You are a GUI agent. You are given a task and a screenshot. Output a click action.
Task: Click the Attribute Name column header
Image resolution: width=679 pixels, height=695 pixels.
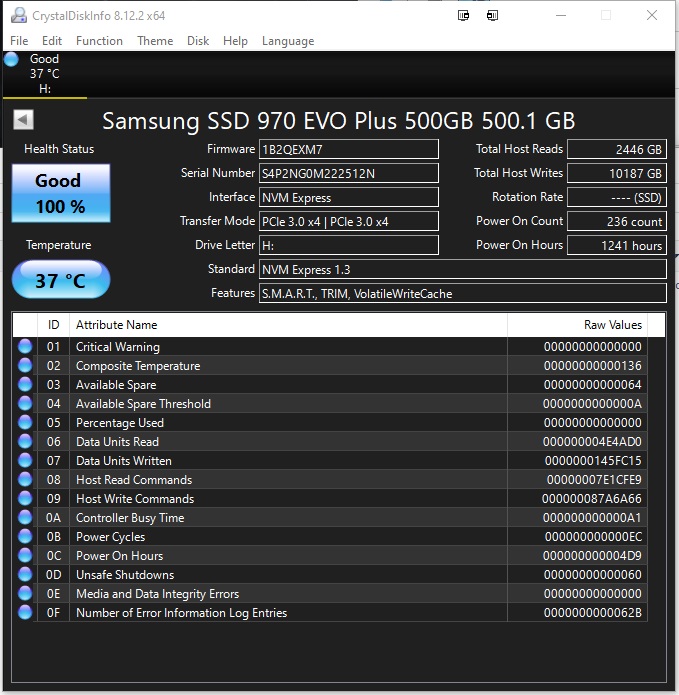click(x=289, y=325)
